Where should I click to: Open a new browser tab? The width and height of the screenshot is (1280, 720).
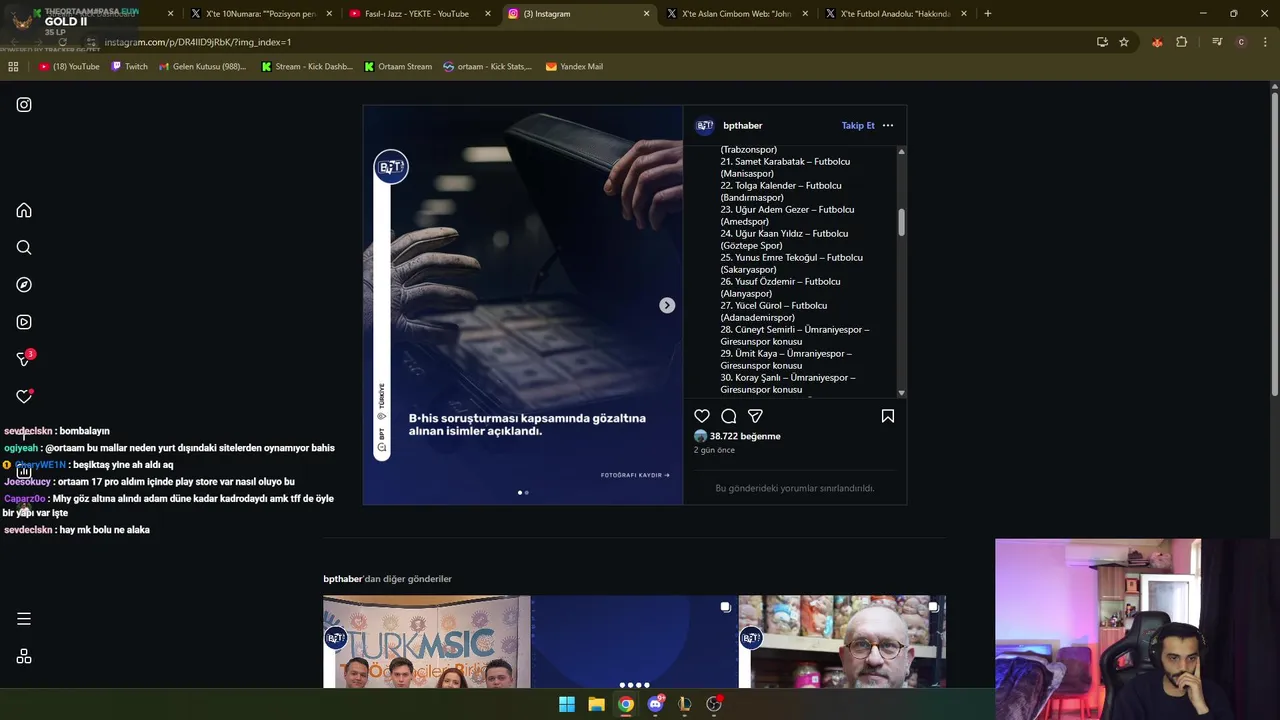[x=988, y=14]
